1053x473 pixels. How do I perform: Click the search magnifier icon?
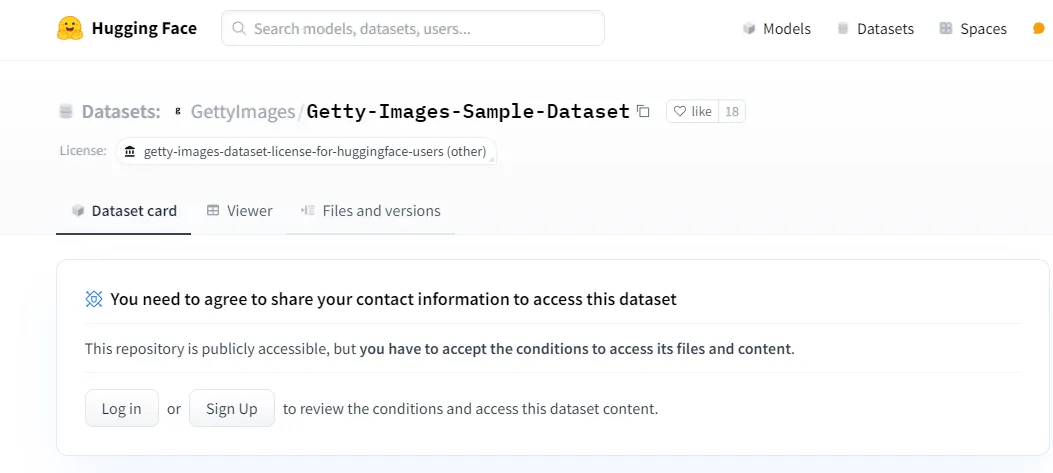click(x=239, y=29)
